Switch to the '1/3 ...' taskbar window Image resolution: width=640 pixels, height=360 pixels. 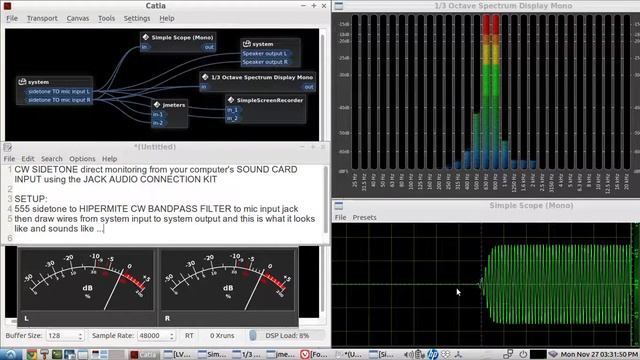pos(247,354)
